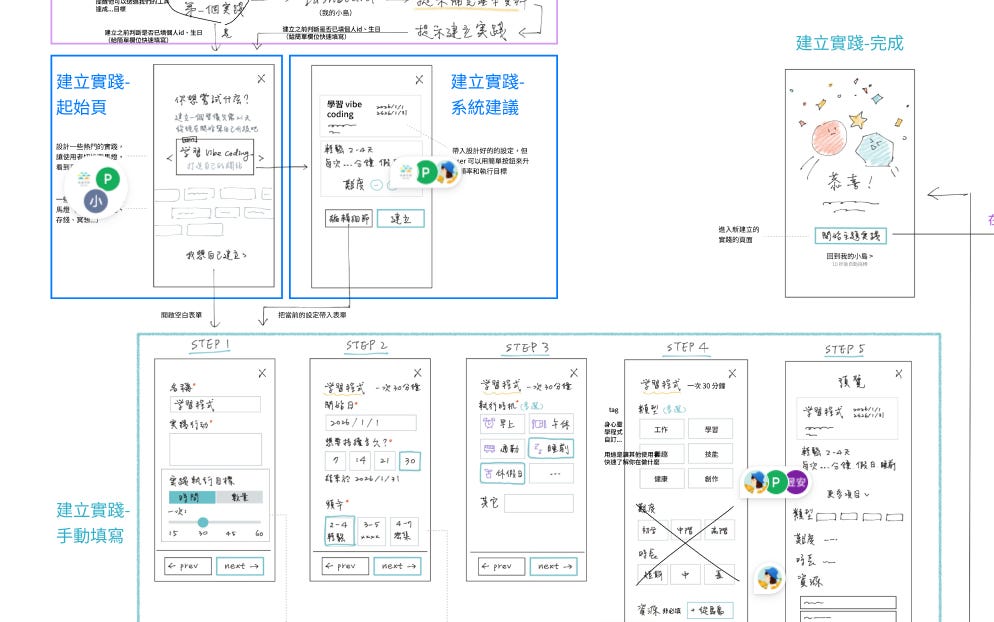This screenshot has width=994, height=622.
Task: Click next button in STEP 3
Action: (x=553, y=566)
